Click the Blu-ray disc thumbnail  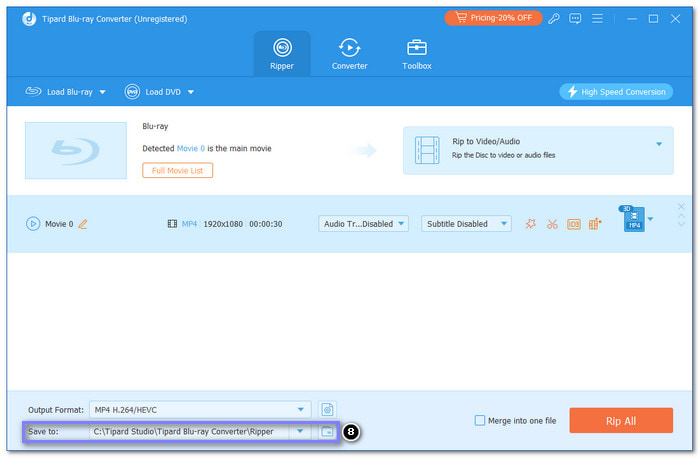(x=76, y=150)
